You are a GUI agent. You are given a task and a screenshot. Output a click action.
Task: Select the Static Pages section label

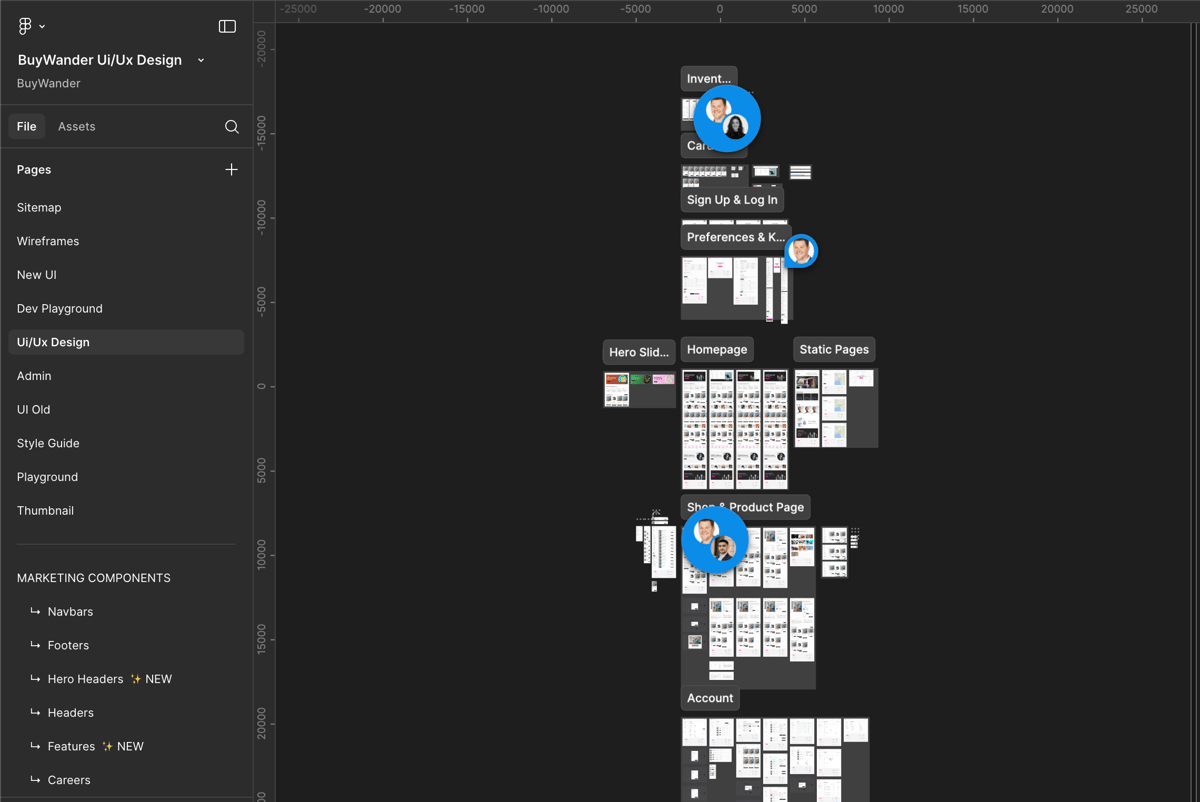(834, 350)
